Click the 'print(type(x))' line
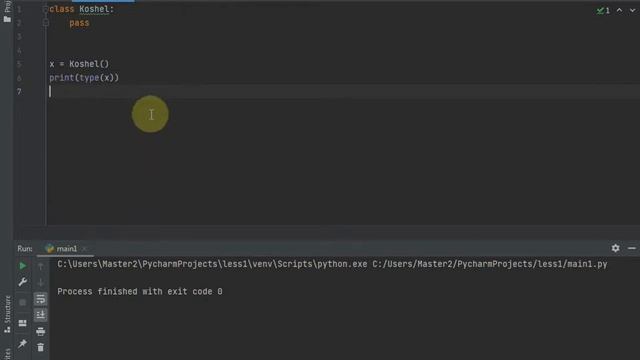 pyautogui.click(x=84, y=78)
